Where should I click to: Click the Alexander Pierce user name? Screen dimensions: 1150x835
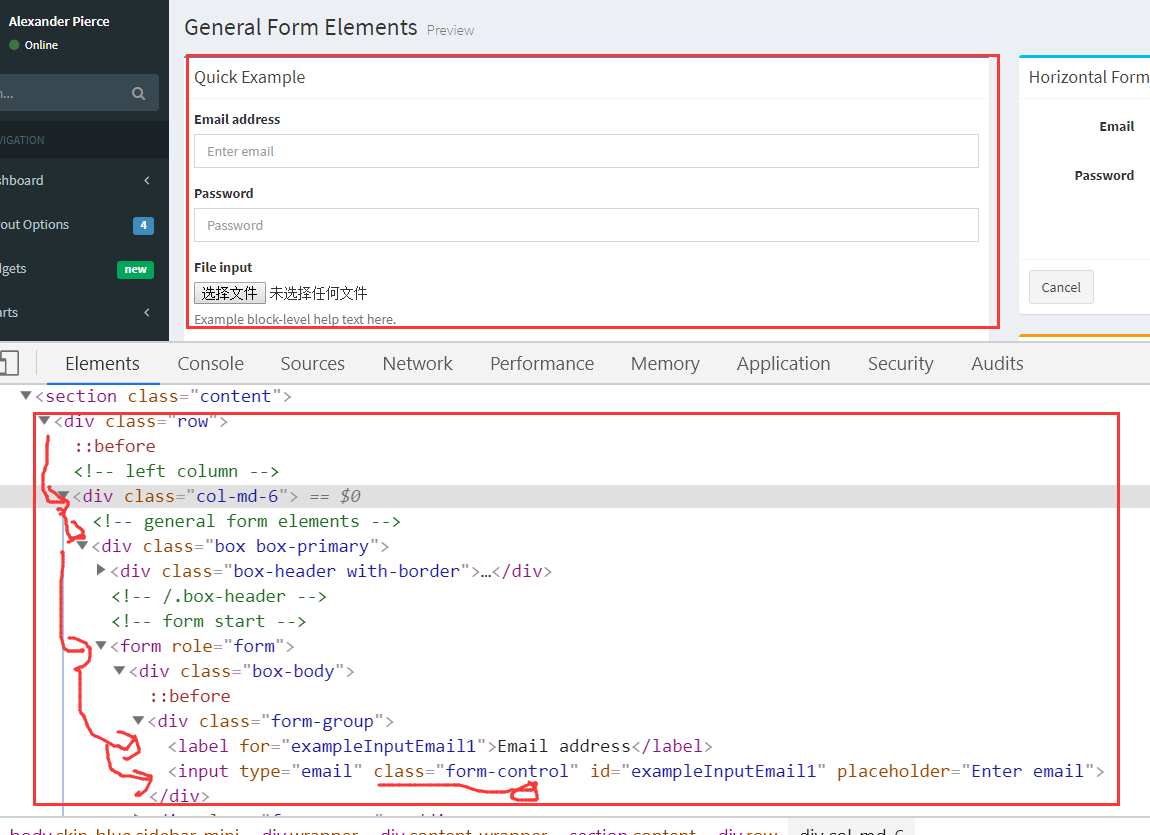coord(59,21)
